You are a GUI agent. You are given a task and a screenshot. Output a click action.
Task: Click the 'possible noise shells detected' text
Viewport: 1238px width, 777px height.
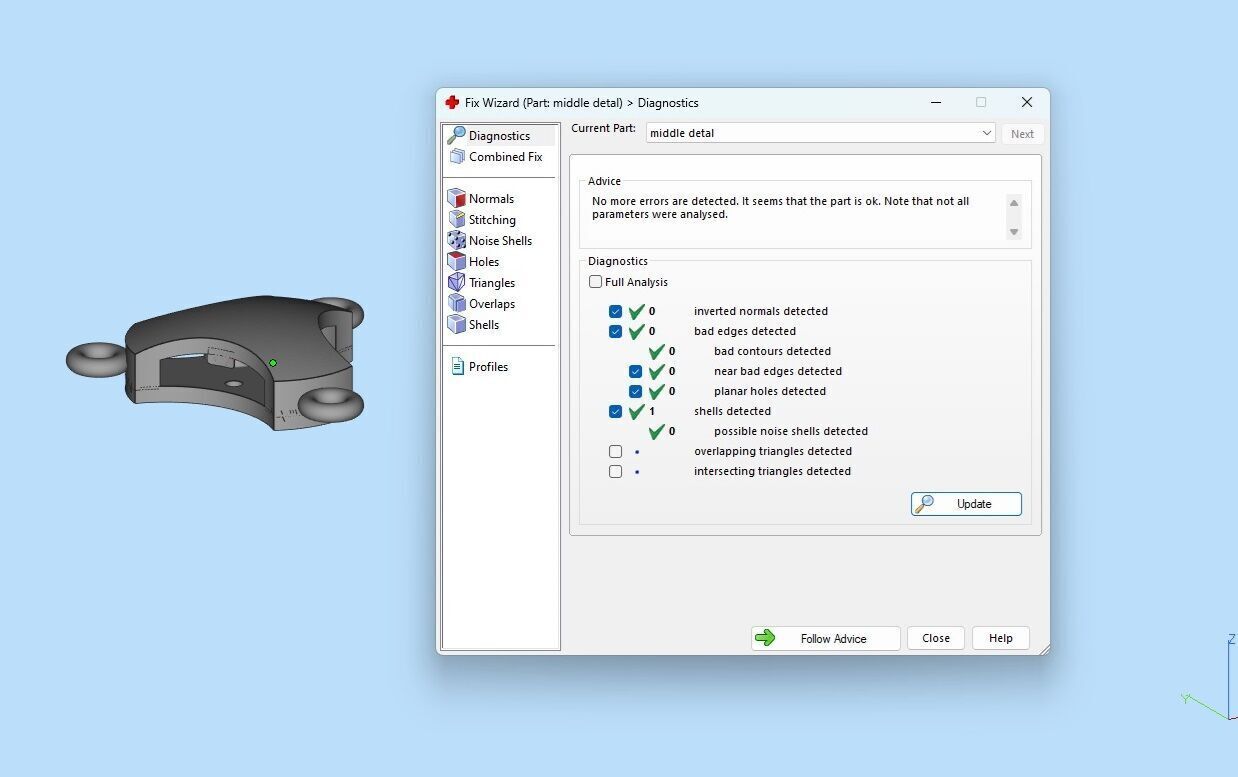[x=791, y=431]
